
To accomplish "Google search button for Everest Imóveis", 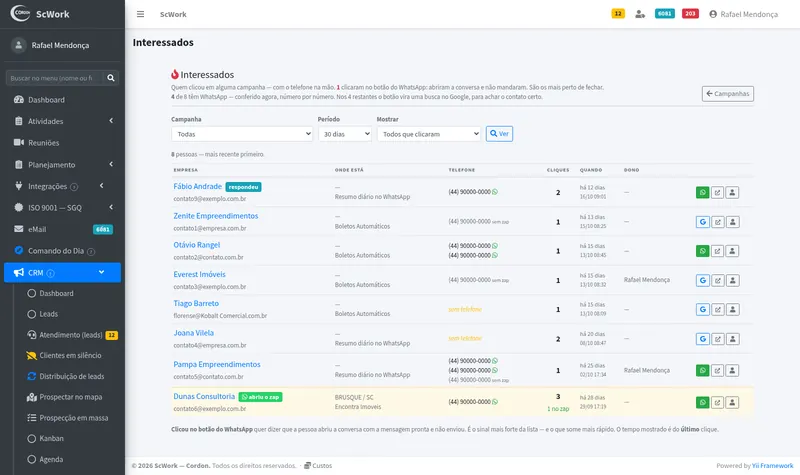I will coord(703,280).
